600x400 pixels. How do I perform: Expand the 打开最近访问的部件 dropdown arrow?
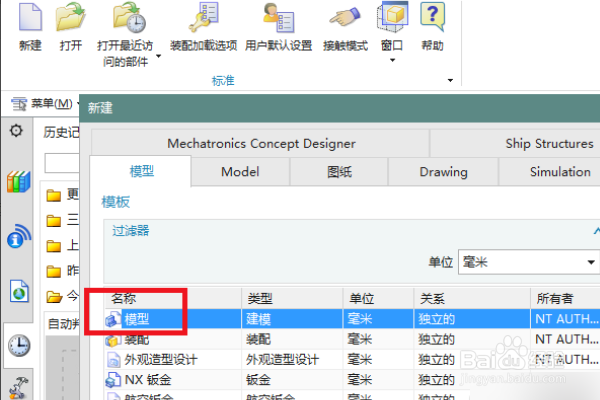[x=158, y=56]
